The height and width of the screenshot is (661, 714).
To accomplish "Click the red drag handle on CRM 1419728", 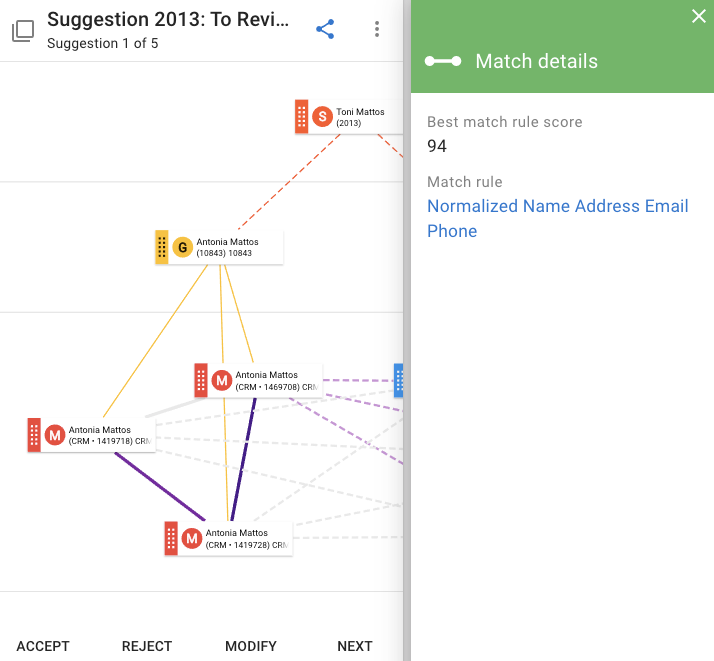I will [171, 538].
